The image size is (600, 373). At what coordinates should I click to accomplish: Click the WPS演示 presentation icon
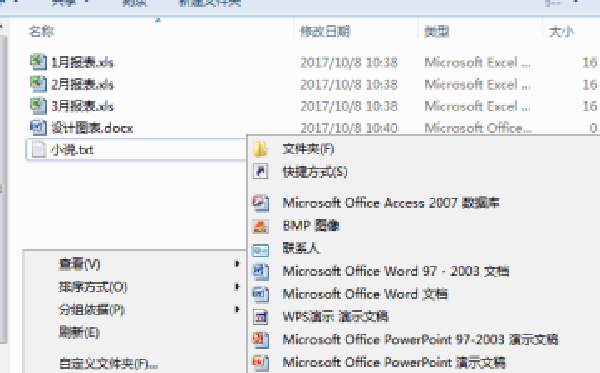click(260, 317)
